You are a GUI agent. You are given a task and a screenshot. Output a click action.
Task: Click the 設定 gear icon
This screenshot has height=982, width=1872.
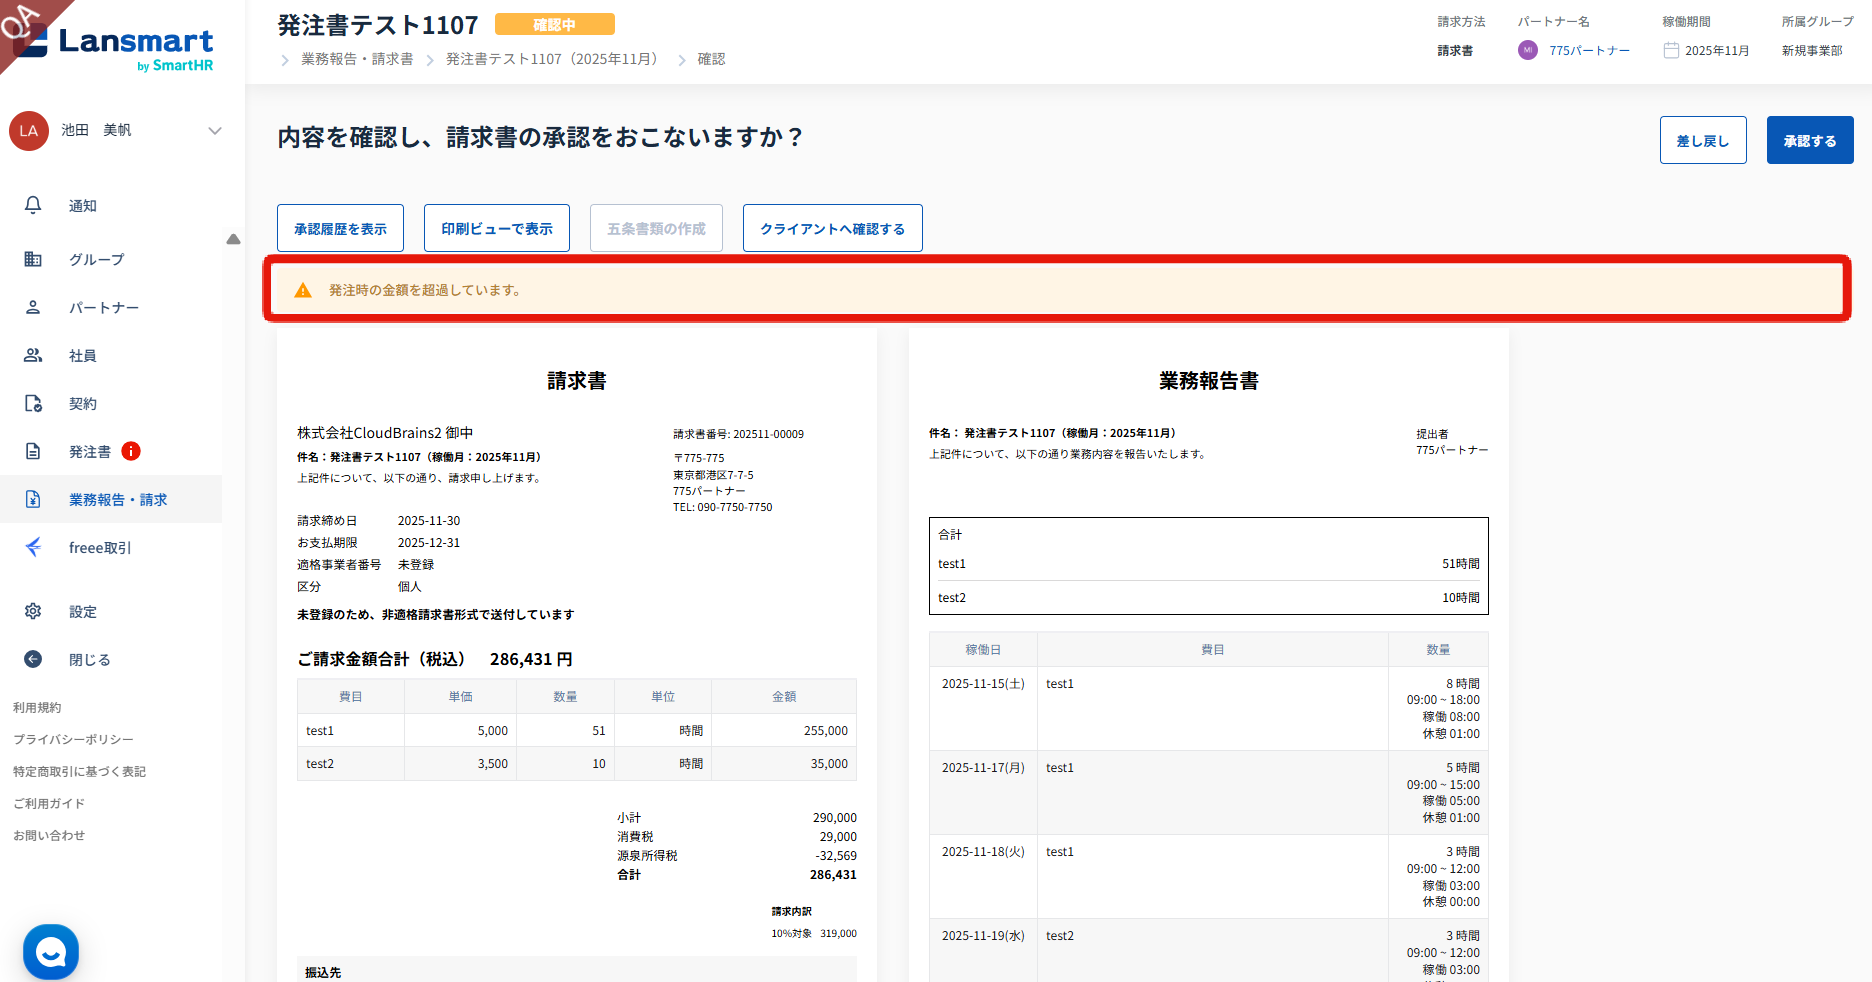click(x=33, y=611)
